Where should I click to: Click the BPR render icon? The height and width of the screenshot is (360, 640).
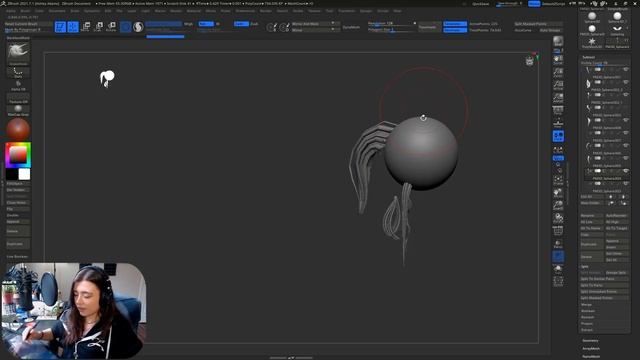coord(558,42)
